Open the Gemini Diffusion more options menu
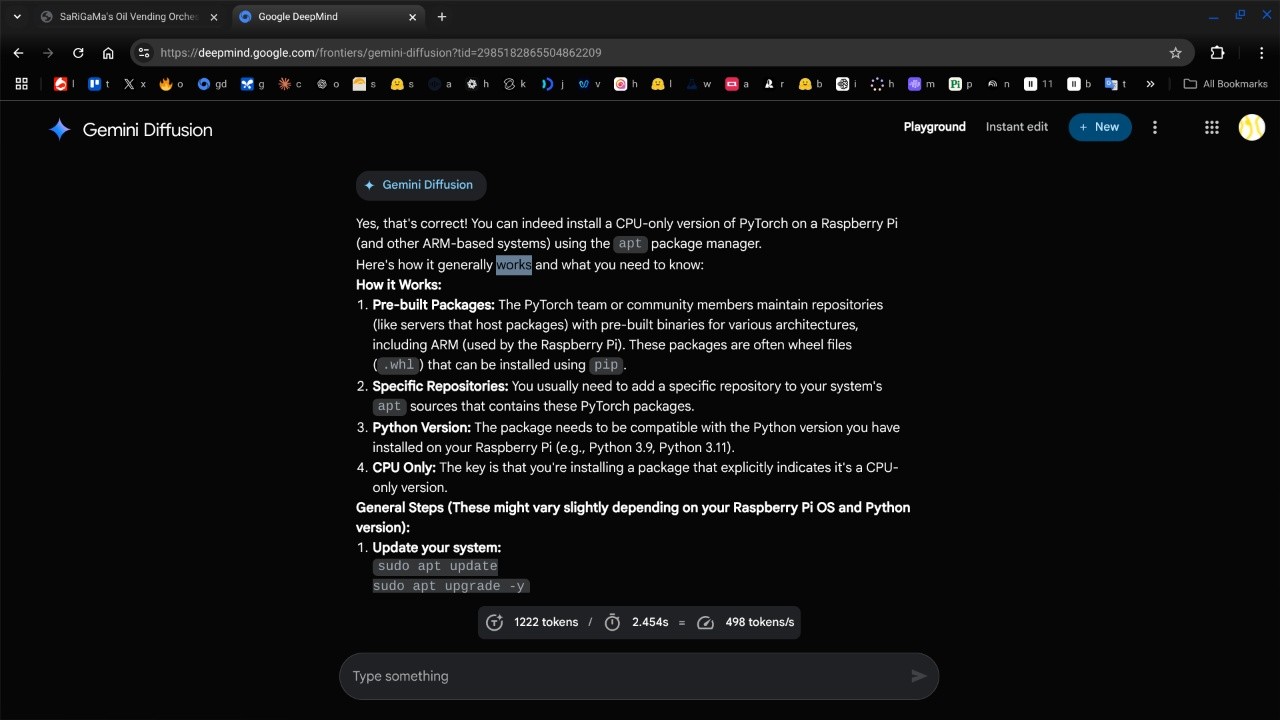Viewport: 1280px width, 720px height. pos(1155,127)
